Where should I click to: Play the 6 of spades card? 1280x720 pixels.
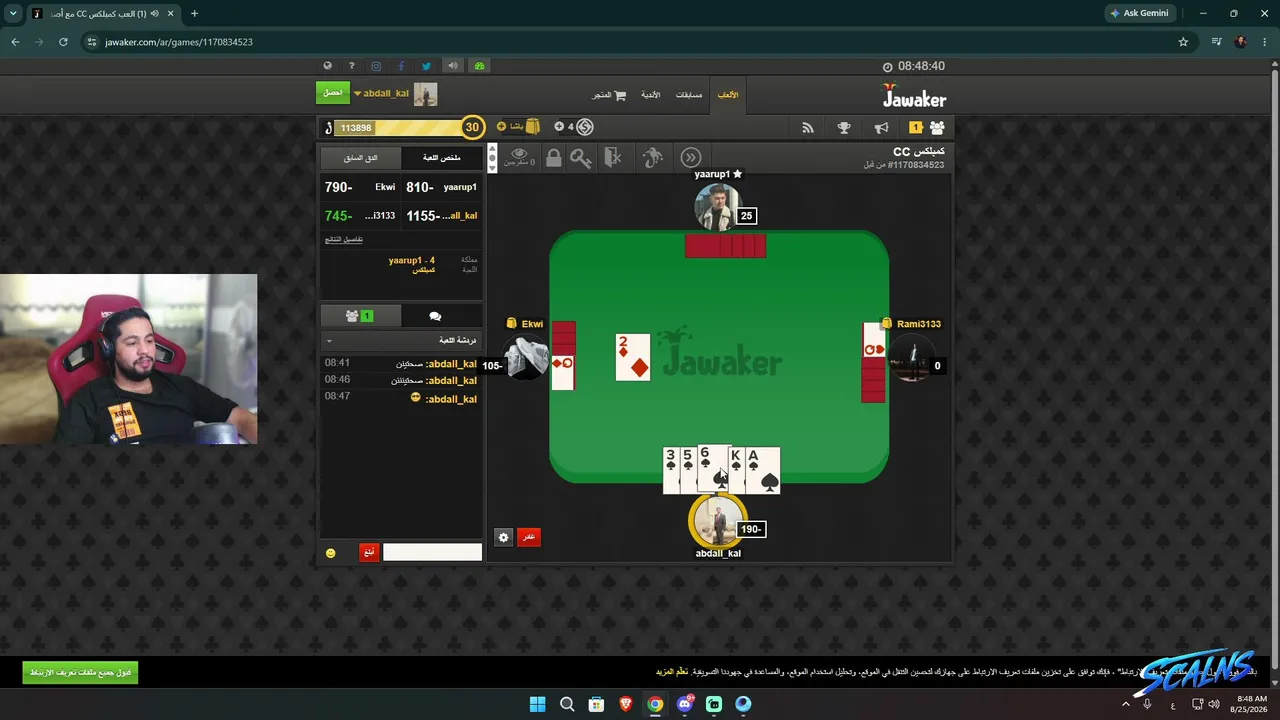click(x=712, y=469)
